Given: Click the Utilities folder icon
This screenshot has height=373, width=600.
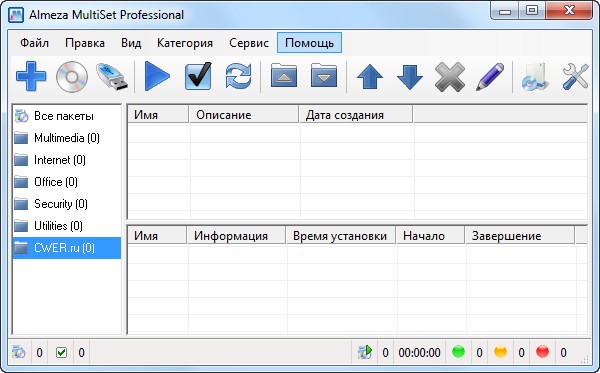Looking at the screenshot, I should (x=21, y=226).
